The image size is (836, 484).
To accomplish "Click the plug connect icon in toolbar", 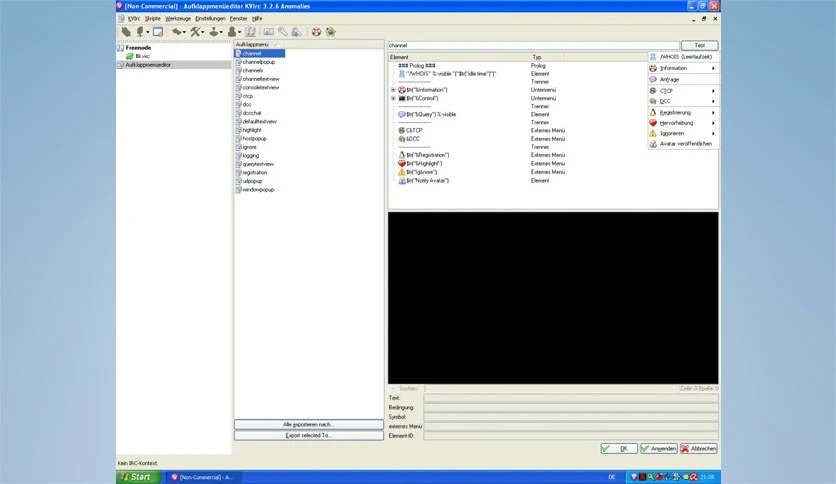I will pyautogui.click(x=126, y=32).
